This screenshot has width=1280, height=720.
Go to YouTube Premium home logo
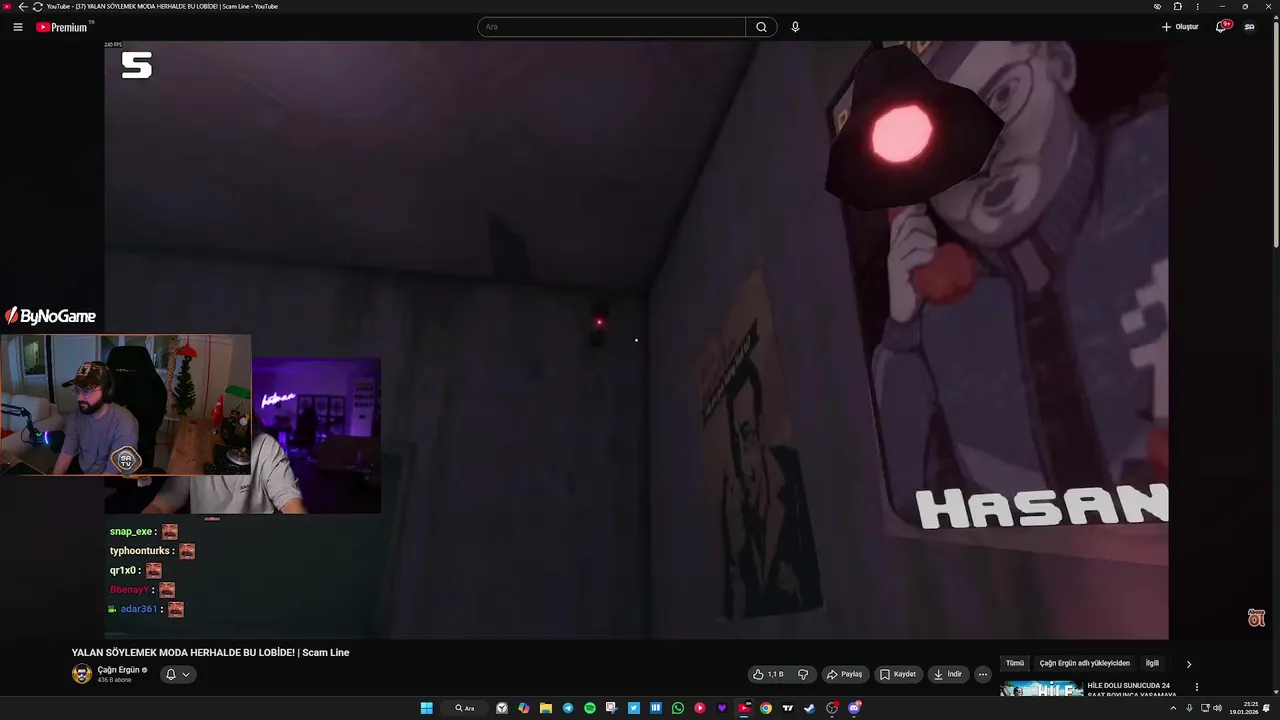pyautogui.click(x=65, y=27)
